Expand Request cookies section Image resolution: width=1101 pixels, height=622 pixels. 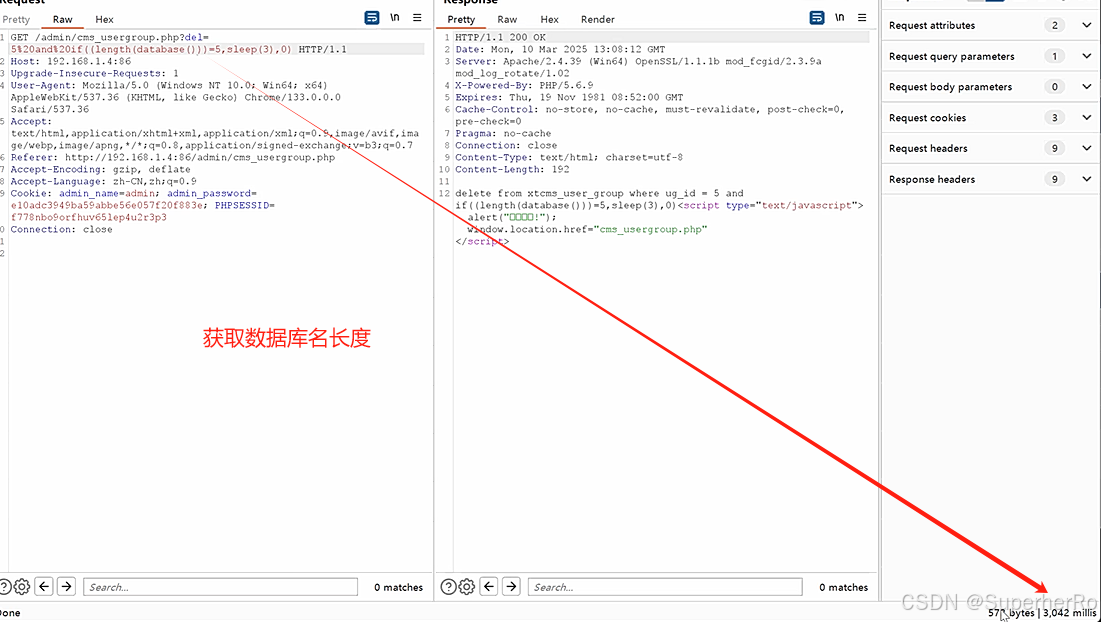[1086, 118]
